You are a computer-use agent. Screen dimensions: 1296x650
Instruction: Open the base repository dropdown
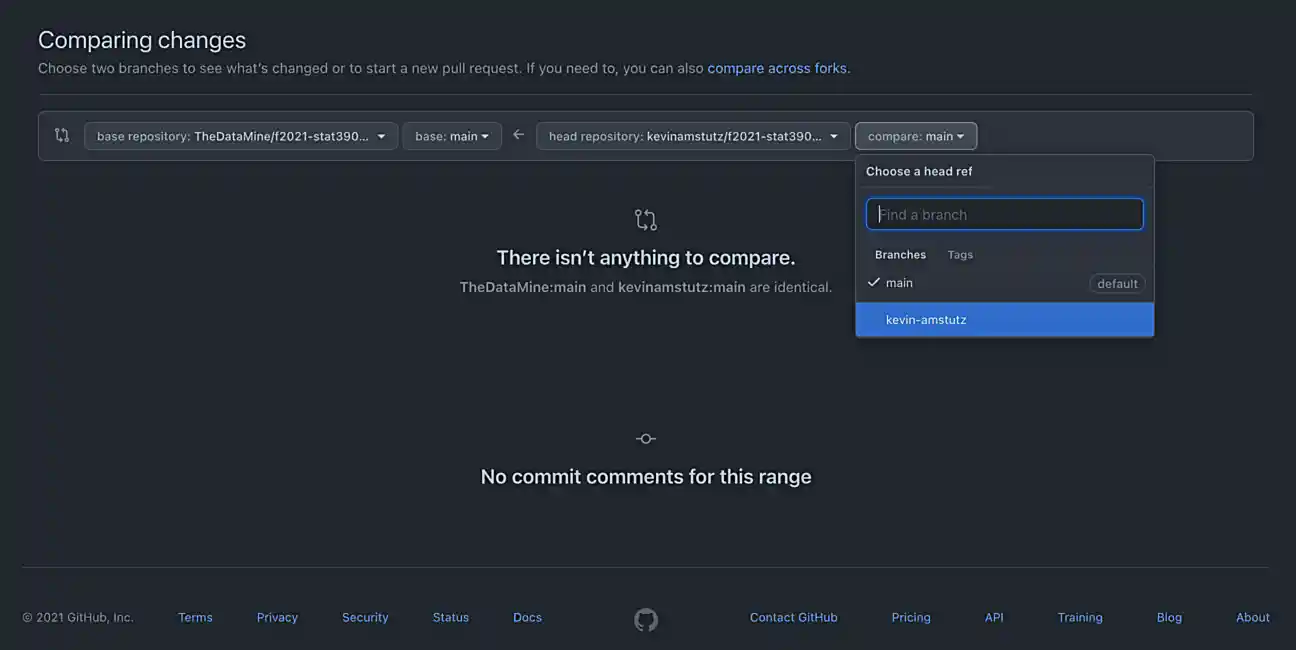(240, 135)
